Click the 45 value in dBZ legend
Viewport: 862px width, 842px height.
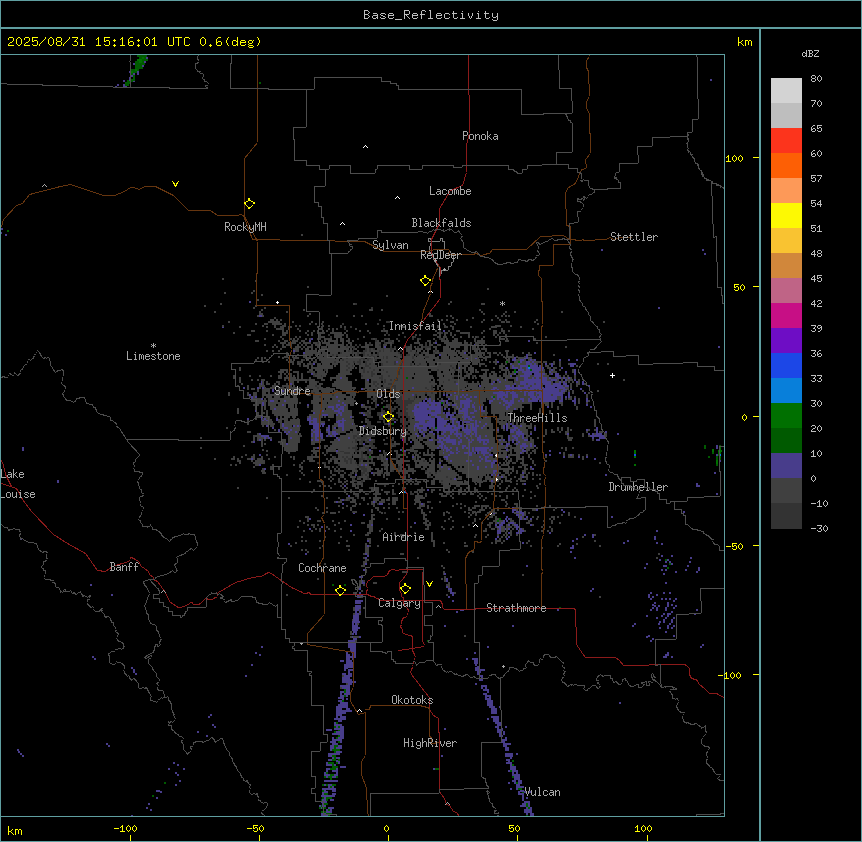(x=816, y=279)
